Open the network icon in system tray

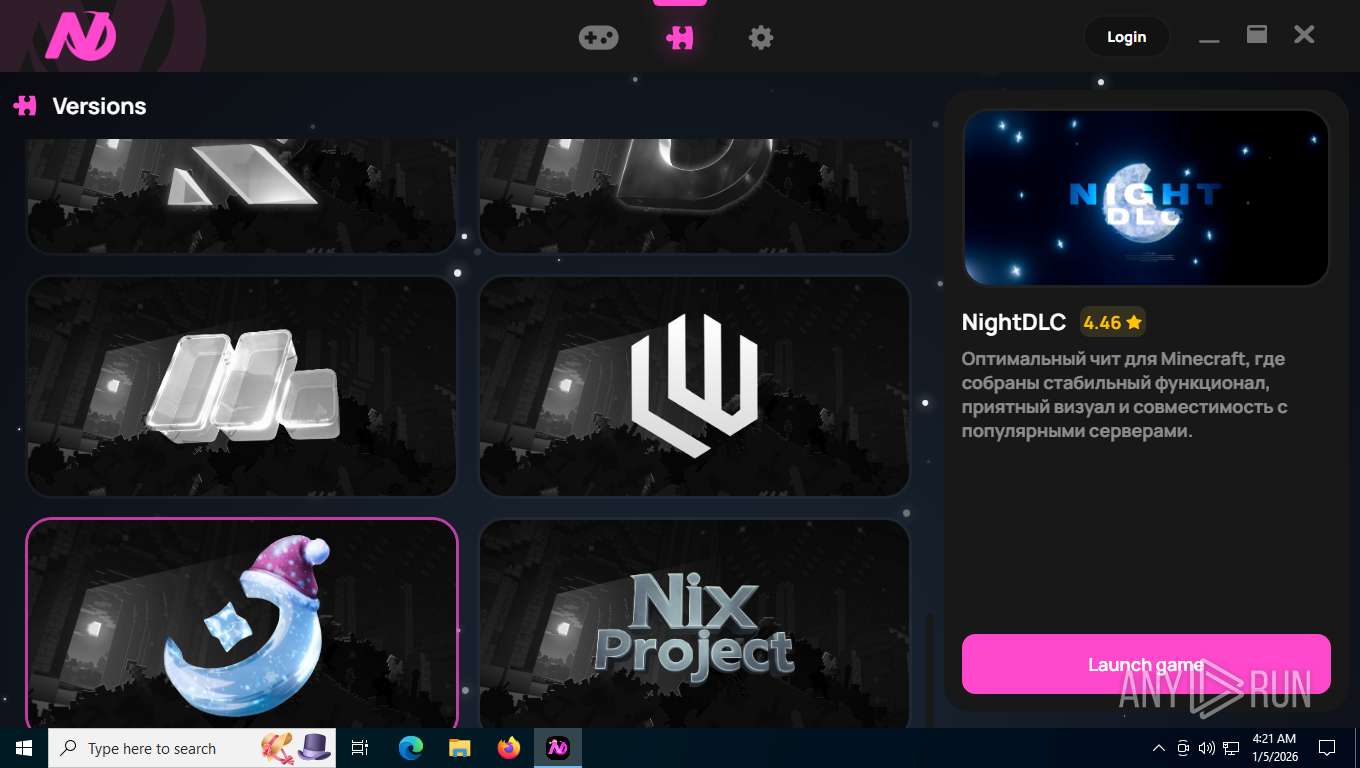(x=1231, y=748)
